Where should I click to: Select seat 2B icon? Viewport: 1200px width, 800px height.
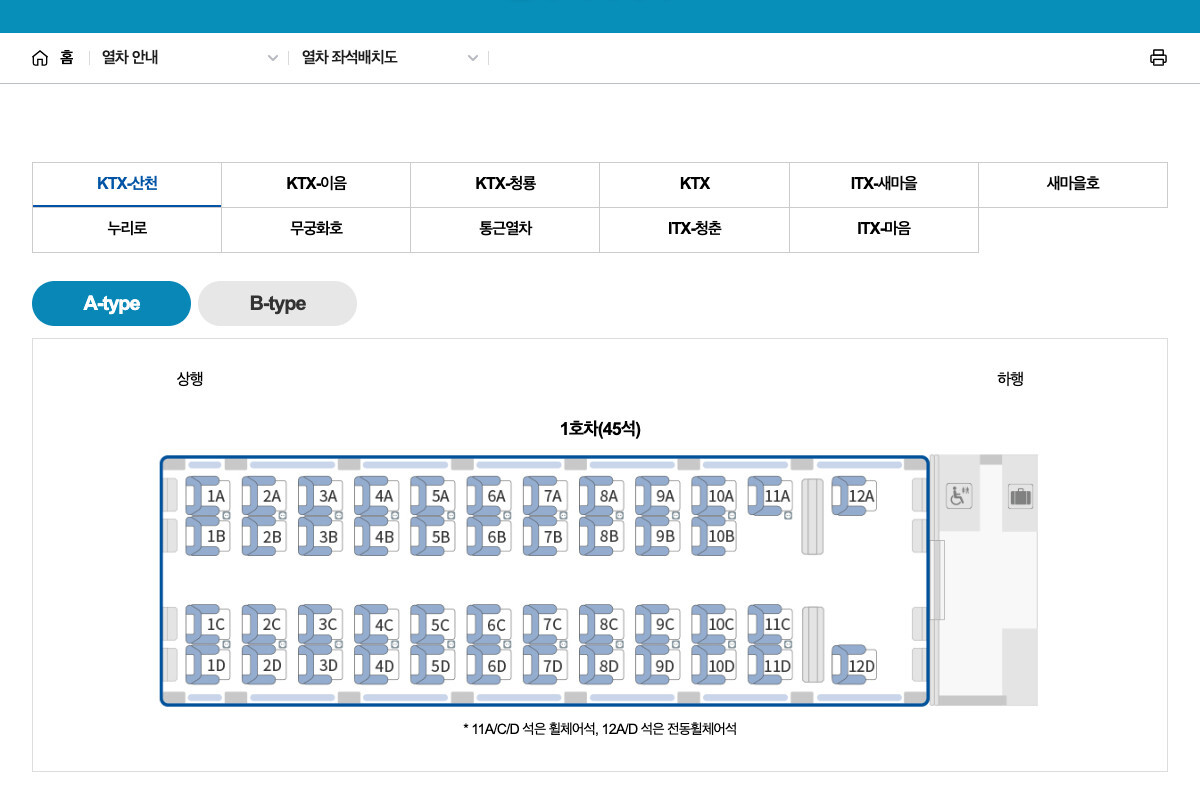pos(264,535)
